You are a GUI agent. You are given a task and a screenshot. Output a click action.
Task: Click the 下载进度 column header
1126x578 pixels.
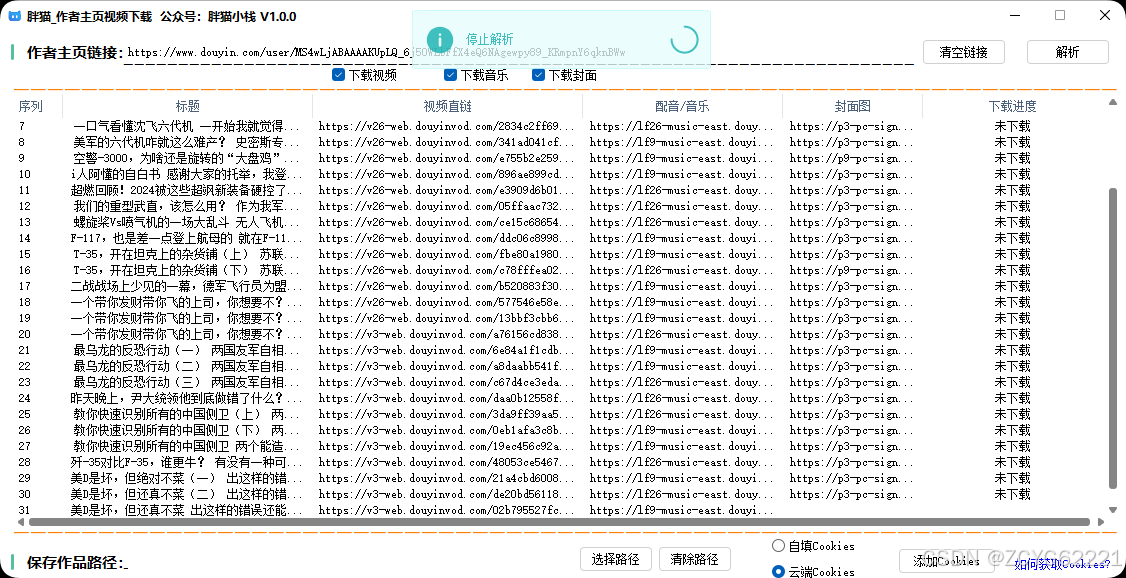coord(1013,106)
